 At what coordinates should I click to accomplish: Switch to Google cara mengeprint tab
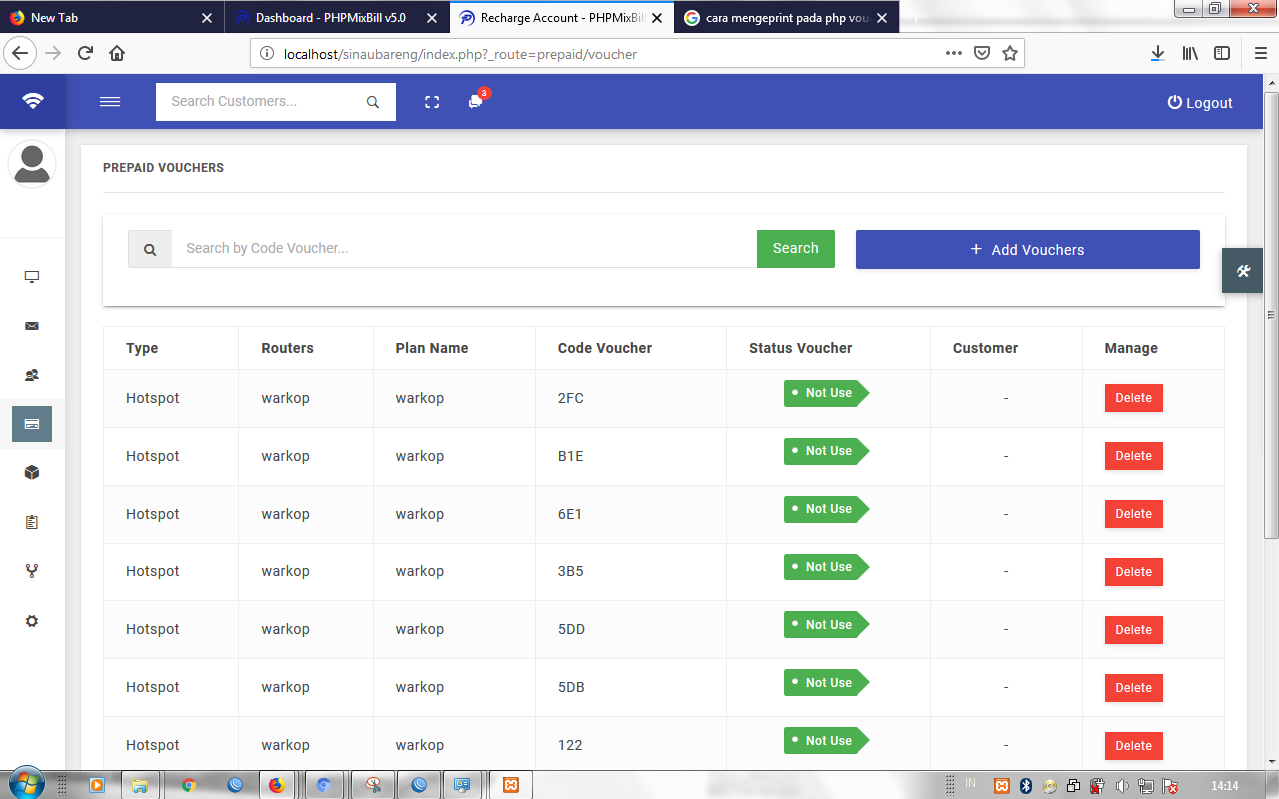(x=786, y=17)
